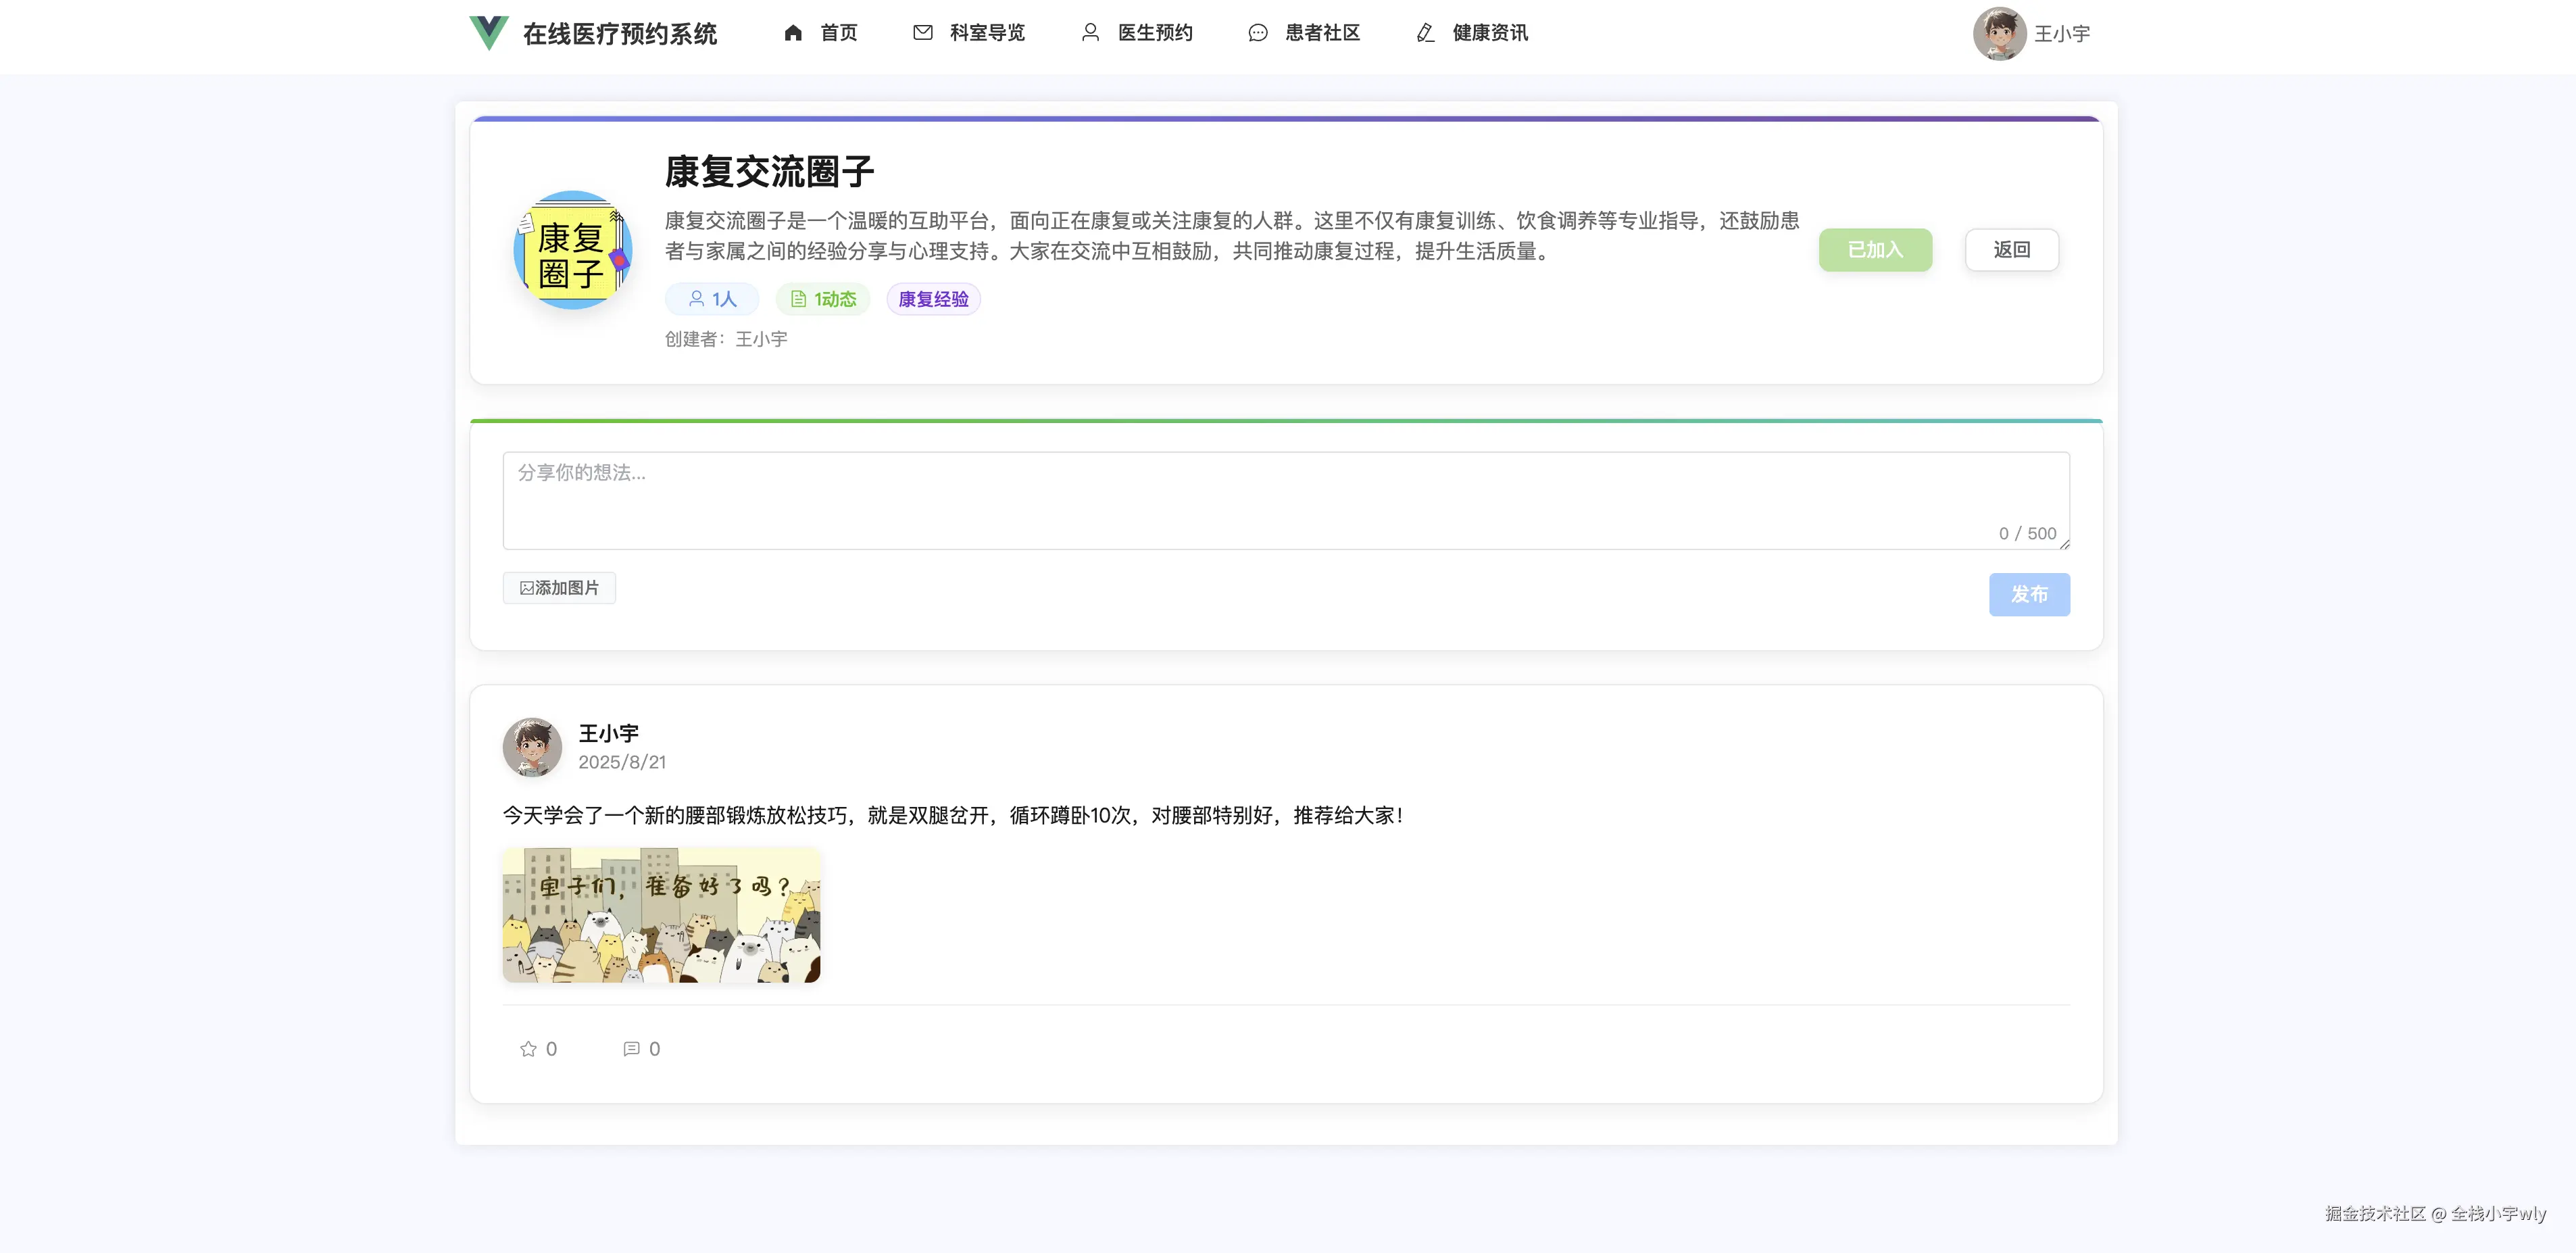Click the 1动态 posts badge
The height and width of the screenshot is (1253, 2576).
click(822, 298)
